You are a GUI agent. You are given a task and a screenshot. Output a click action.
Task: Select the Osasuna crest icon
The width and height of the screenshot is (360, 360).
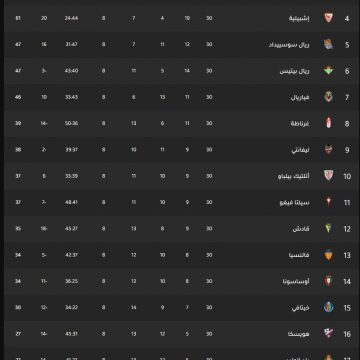tap(329, 281)
